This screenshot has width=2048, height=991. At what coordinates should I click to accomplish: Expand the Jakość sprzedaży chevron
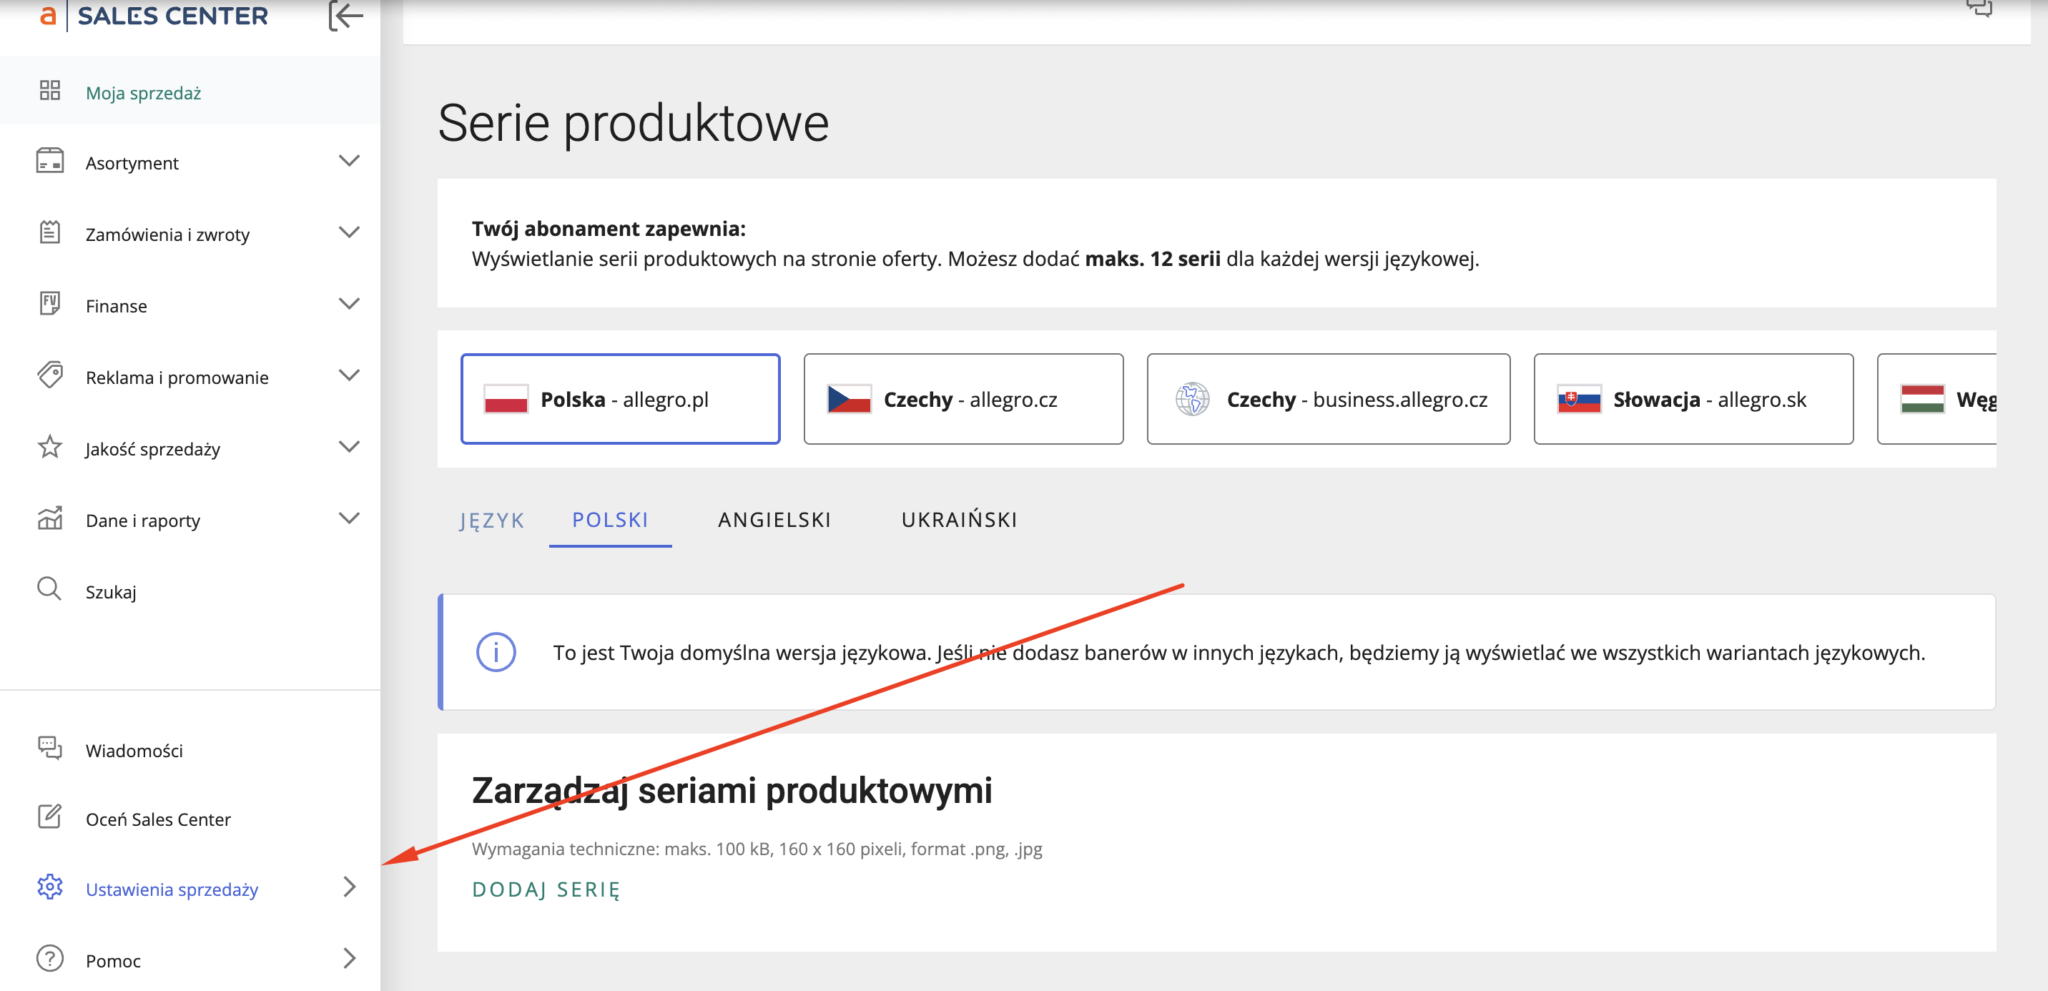349,447
